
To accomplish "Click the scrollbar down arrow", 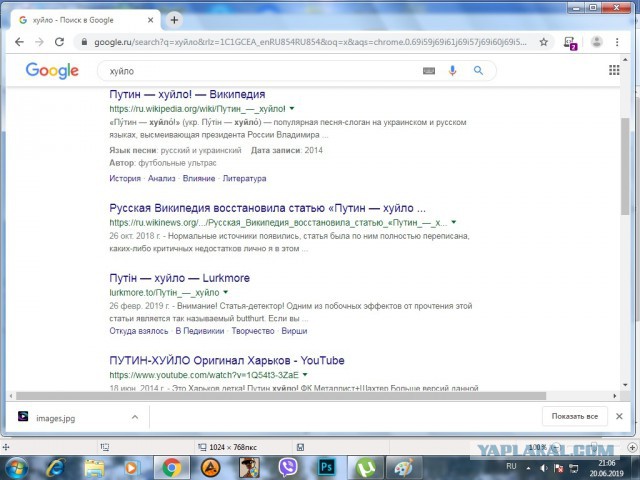I will [625, 385].
